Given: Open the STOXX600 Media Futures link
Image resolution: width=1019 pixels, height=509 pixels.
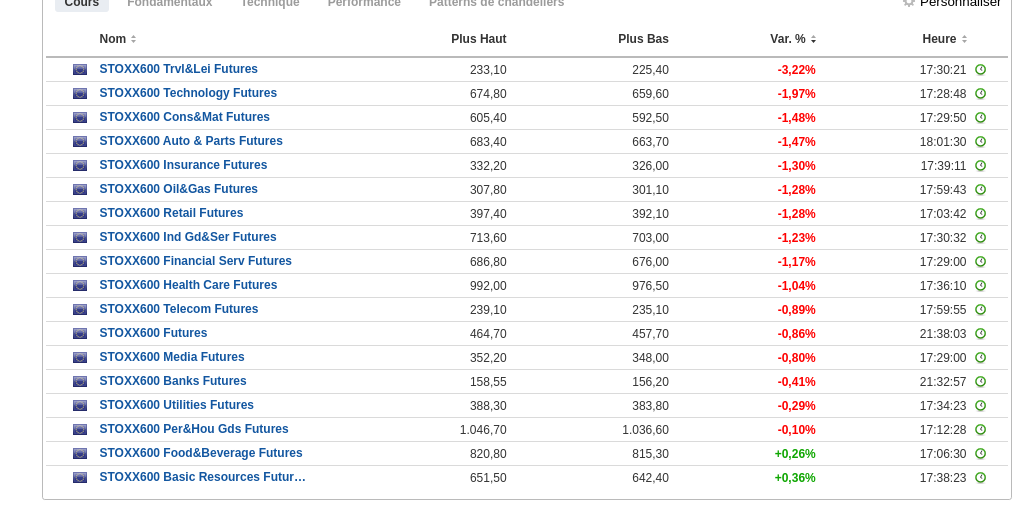Looking at the screenshot, I should click(172, 358).
